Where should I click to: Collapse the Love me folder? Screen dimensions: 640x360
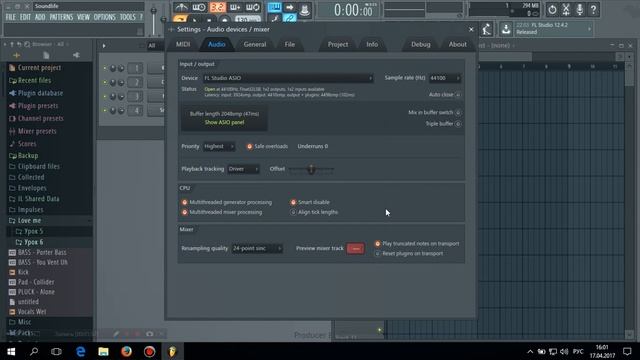(x=29, y=220)
